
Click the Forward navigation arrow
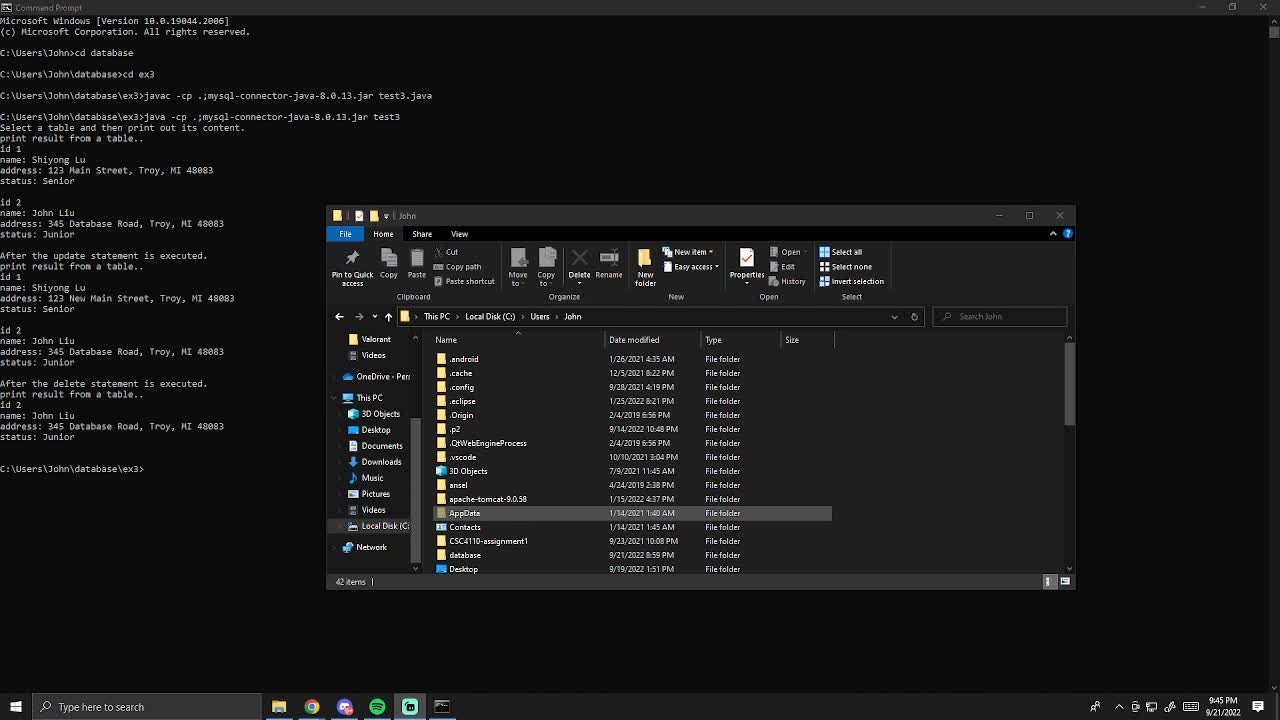pos(359,317)
